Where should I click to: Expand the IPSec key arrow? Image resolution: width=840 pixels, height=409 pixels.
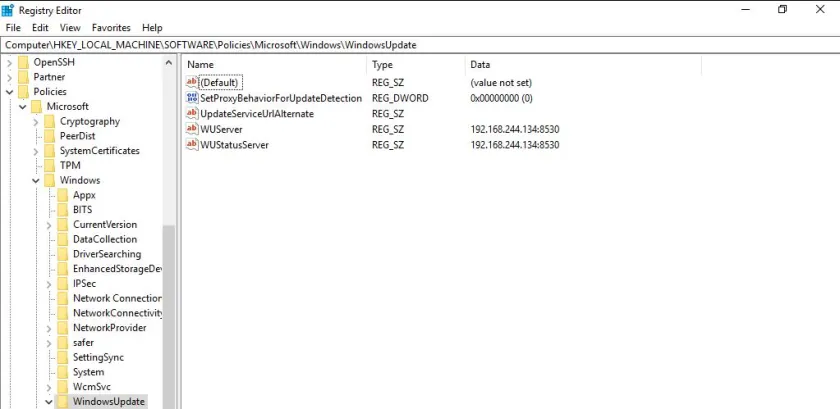pos(49,284)
